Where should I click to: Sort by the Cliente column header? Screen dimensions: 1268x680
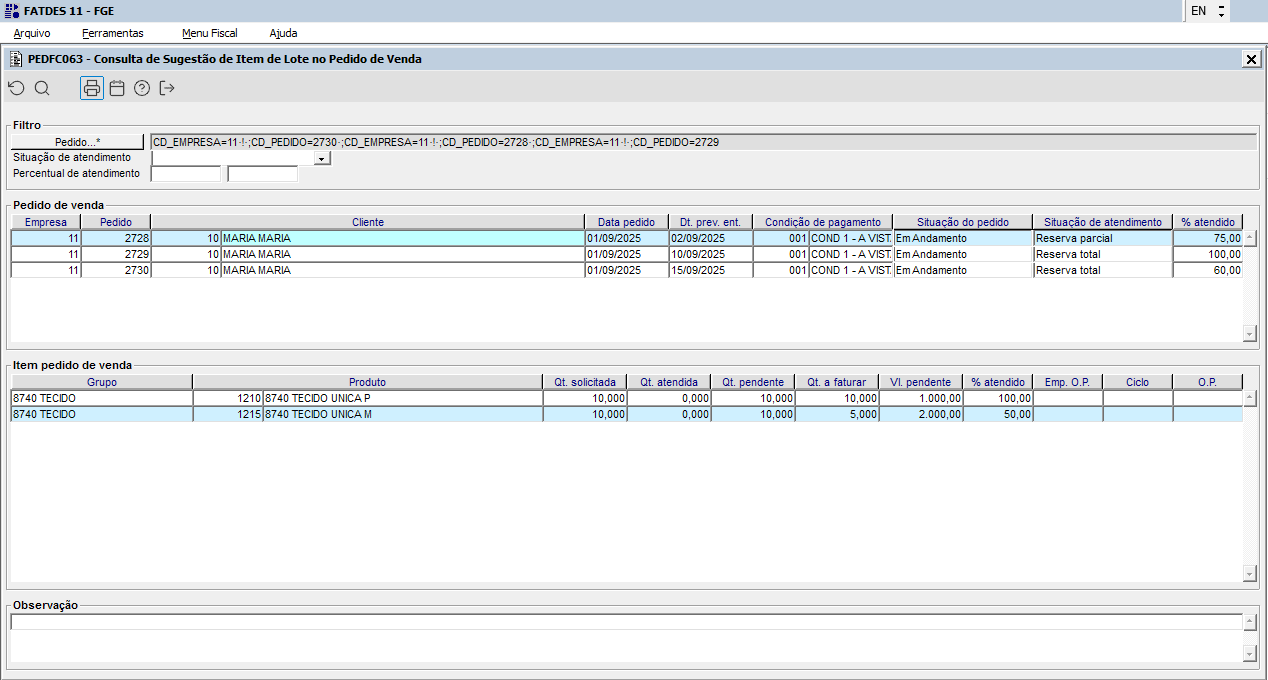pyautogui.click(x=368, y=222)
